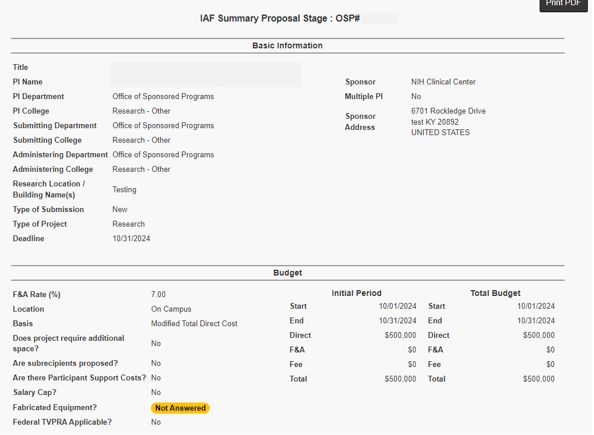Click the Budget section header
The image size is (594, 435).
tap(288, 274)
